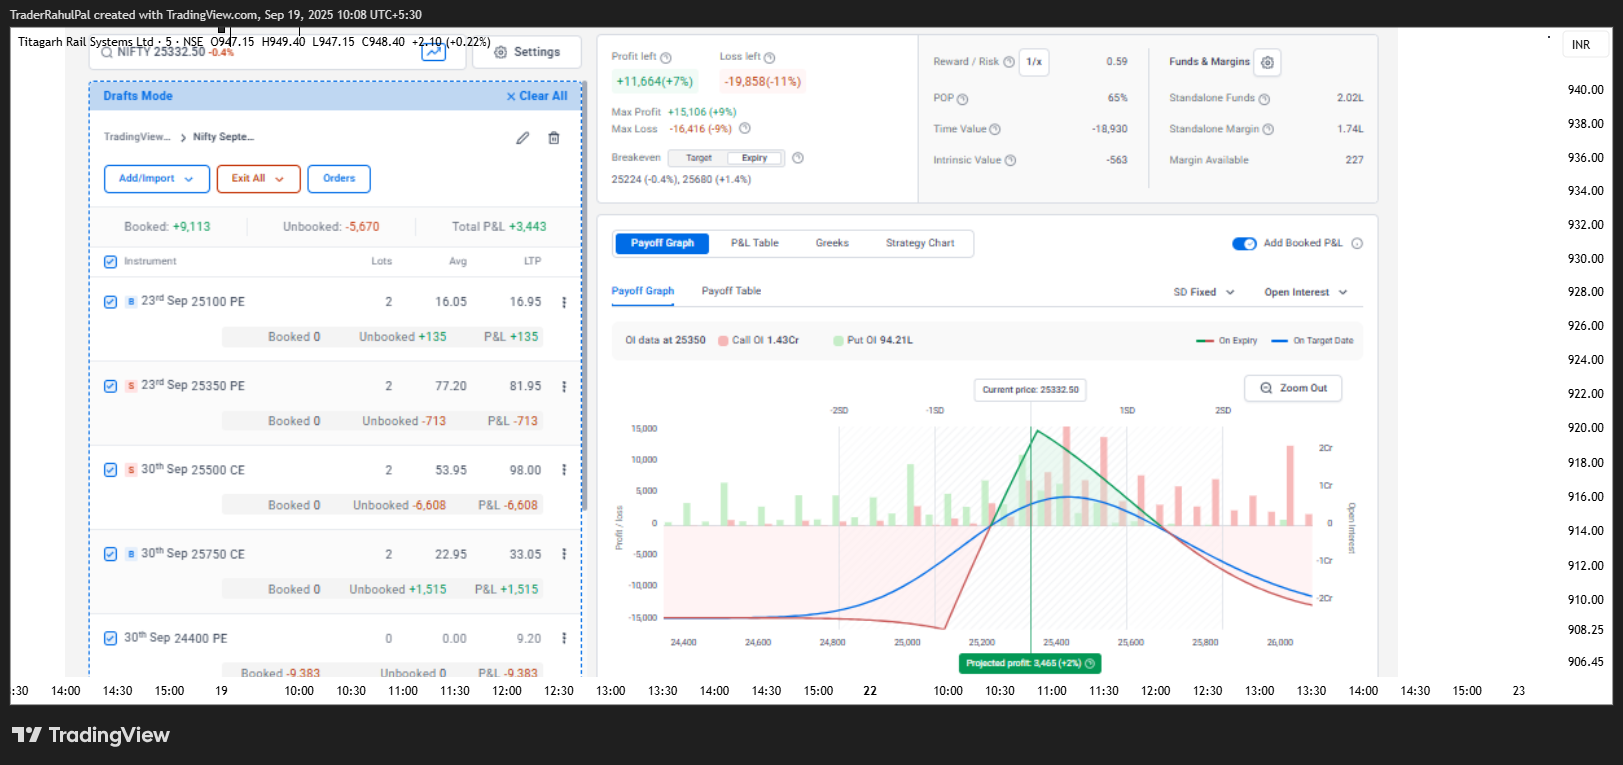The height and width of the screenshot is (765, 1623).
Task: Open the kebab menu for 30th Sep 25500 CE
Action: 564,470
